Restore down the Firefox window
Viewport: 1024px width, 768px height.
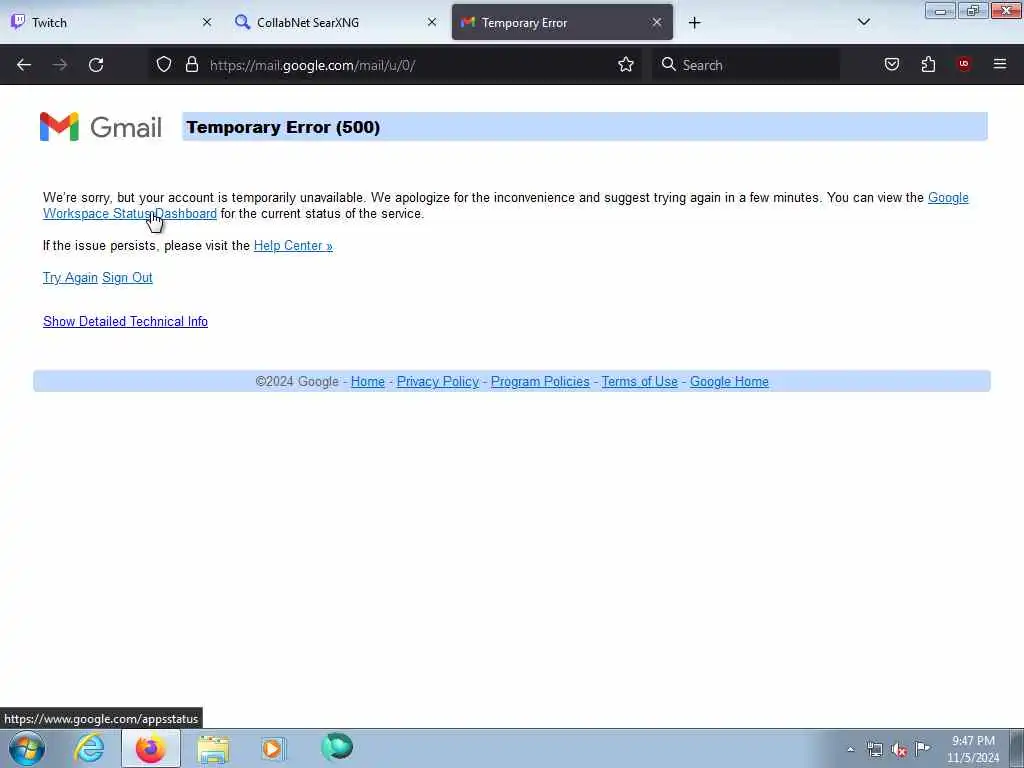click(x=972, y=11)
